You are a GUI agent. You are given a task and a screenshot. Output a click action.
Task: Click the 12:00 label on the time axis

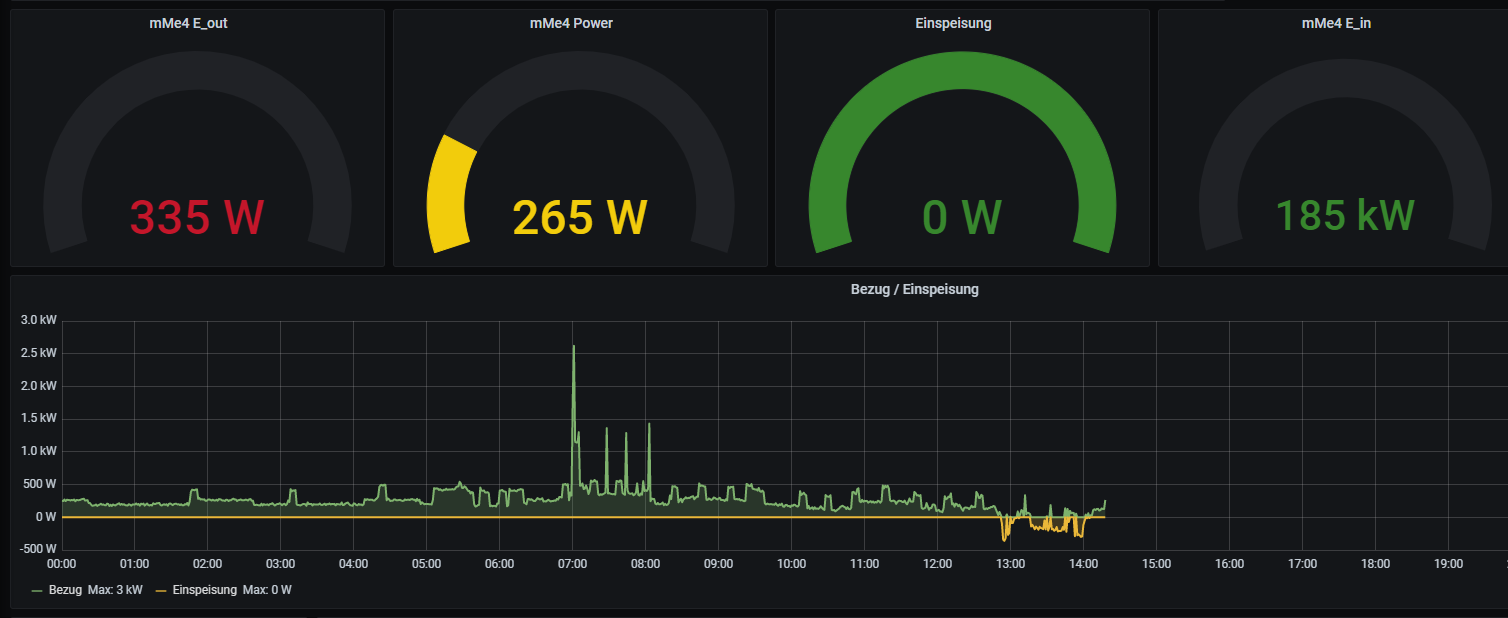pos(937,564)
